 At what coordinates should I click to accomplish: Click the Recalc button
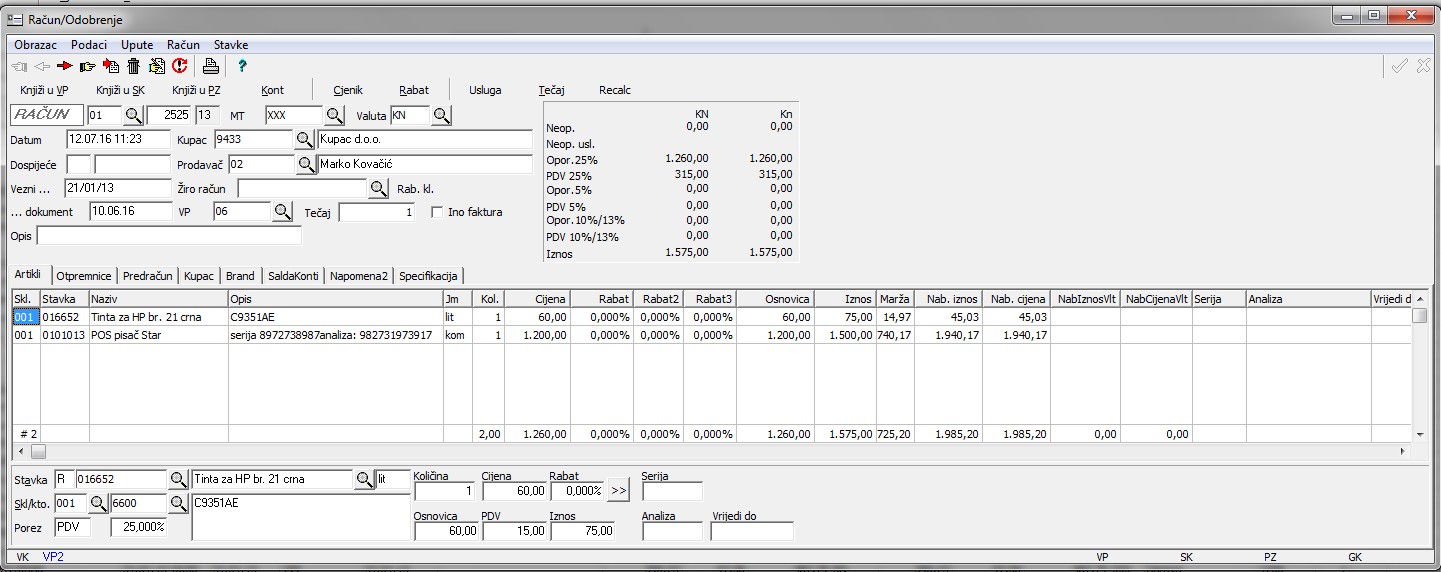(615, 90)
